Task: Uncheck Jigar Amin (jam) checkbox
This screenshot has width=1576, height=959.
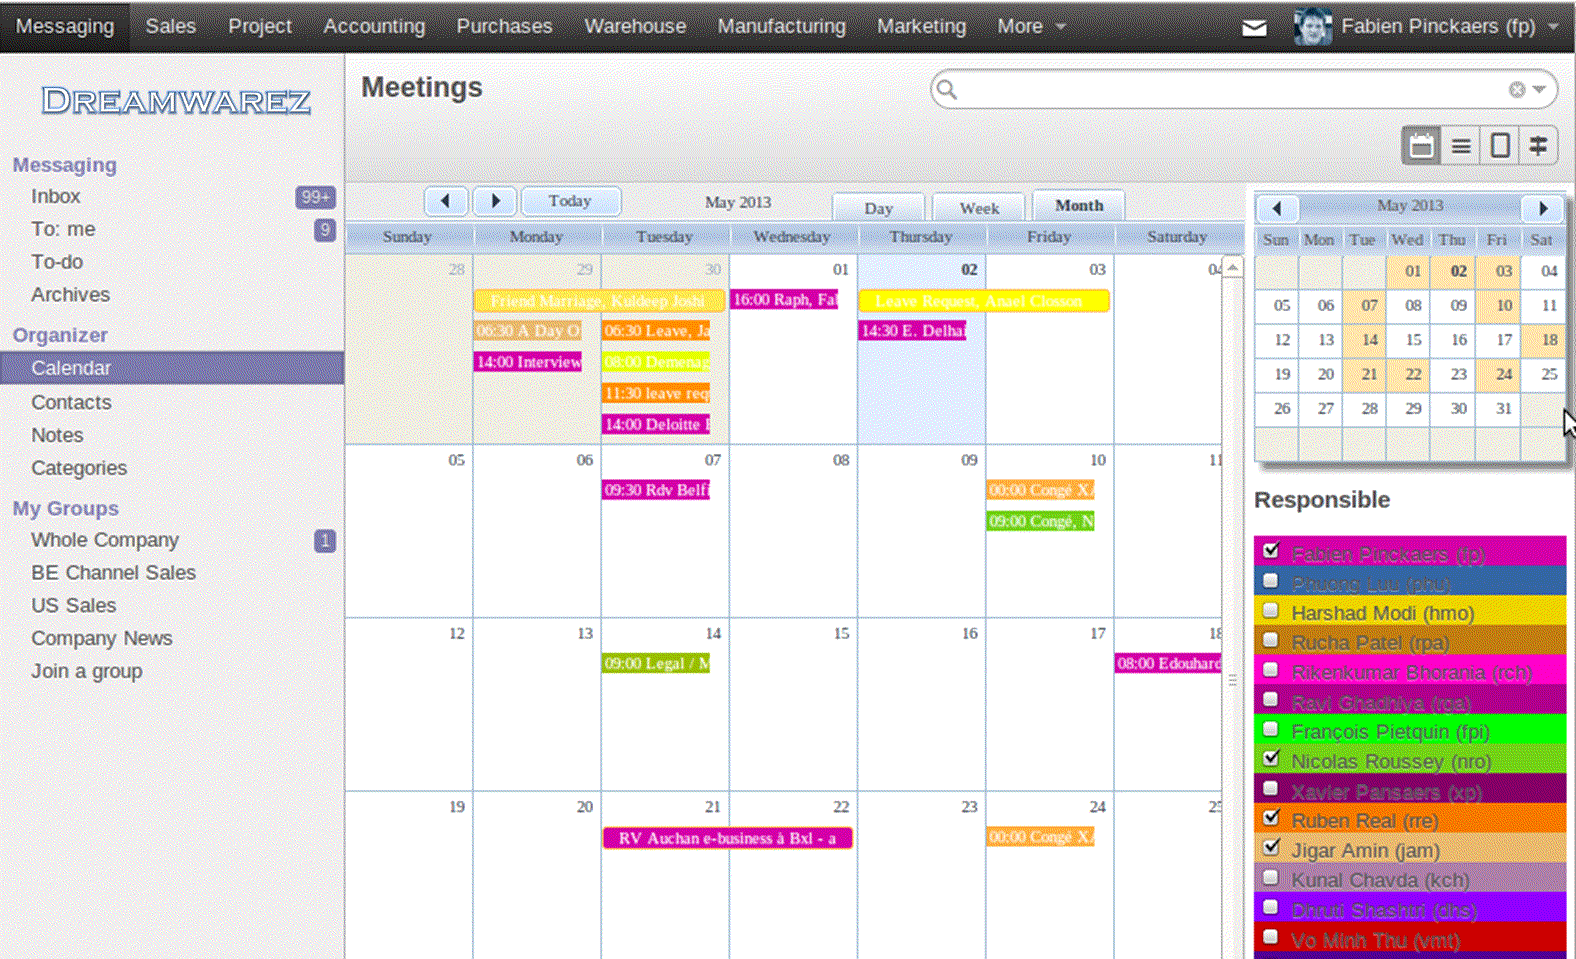Action: tap(1271, 847)
